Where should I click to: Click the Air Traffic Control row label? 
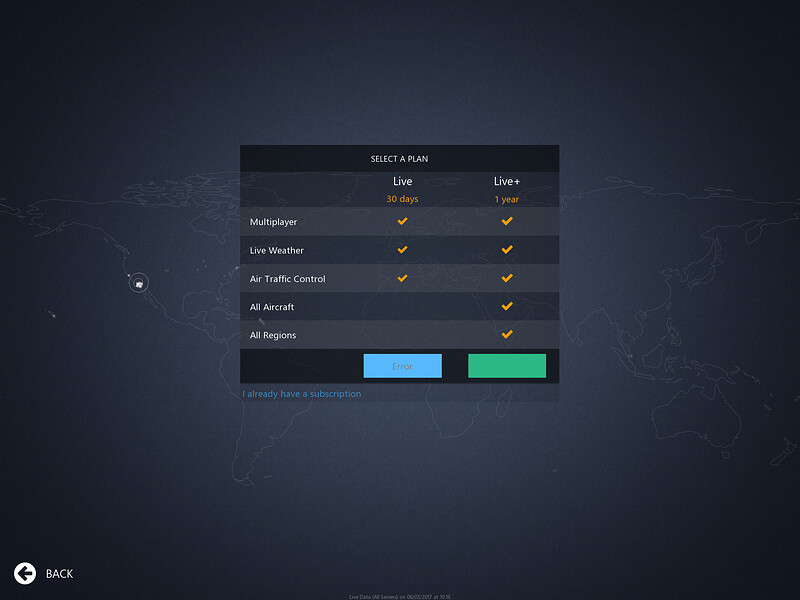coord(287,279)
